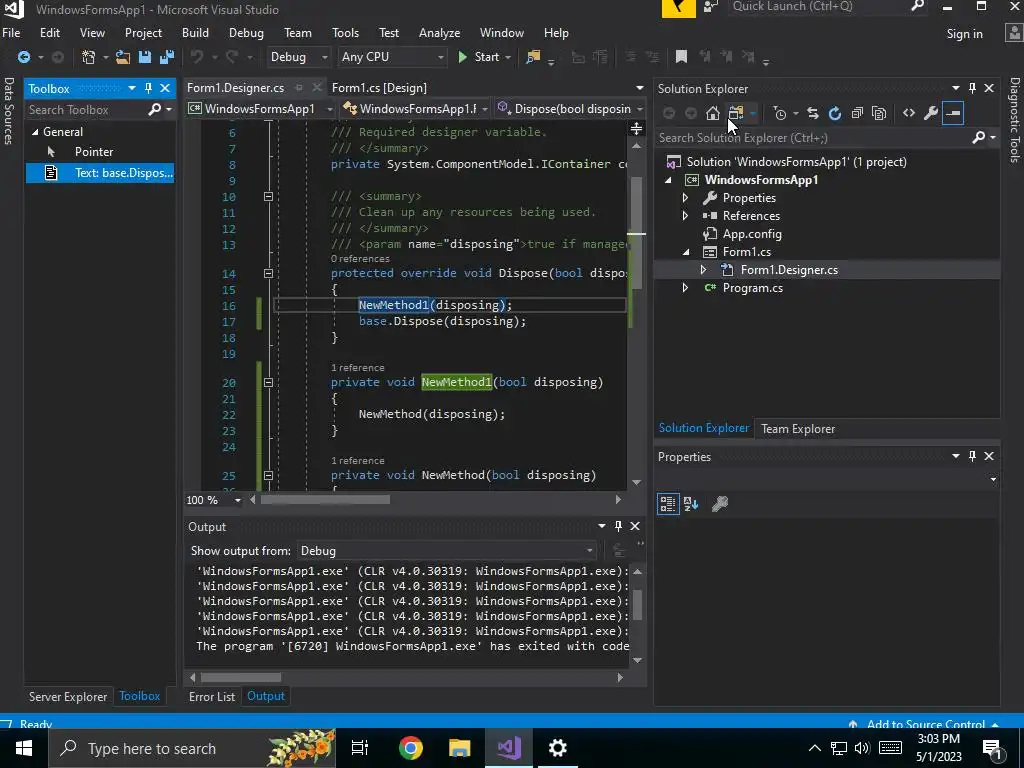
Task: Click the Save All toolbar icon
Action: [167, 57]
